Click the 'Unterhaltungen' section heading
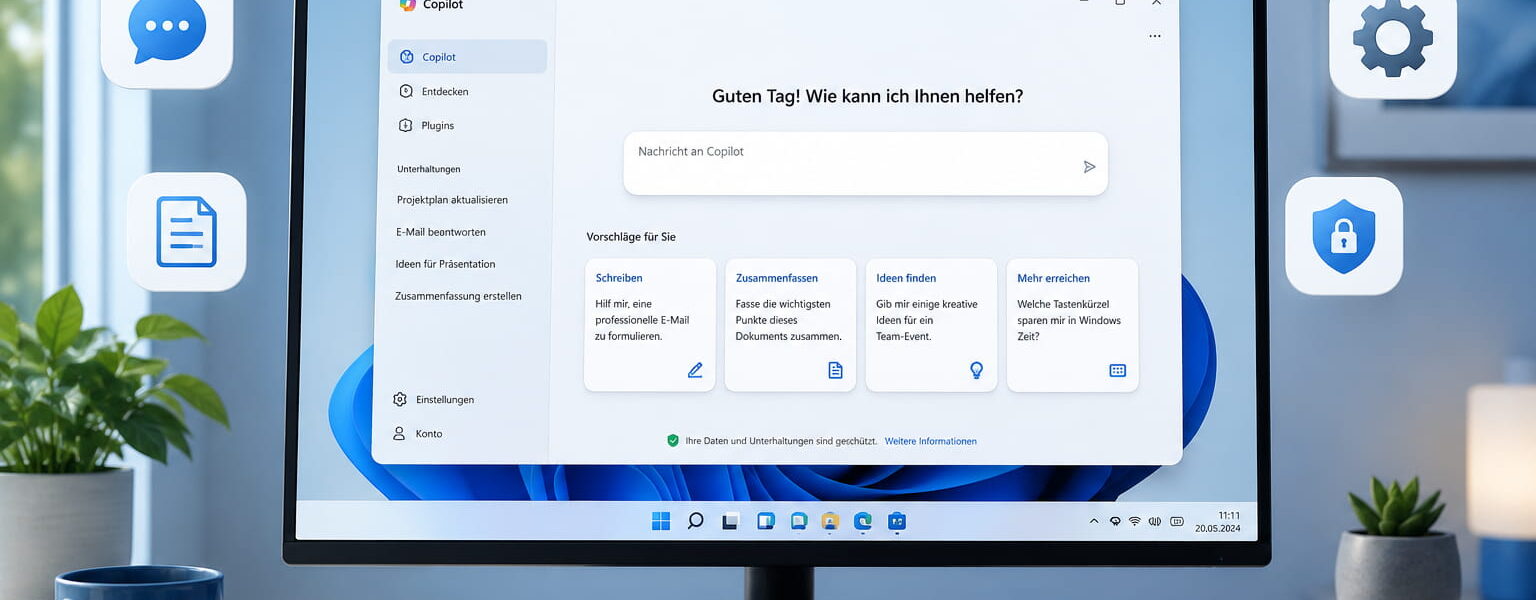This screenshot has width=1536, height=600. pos(428,169)
